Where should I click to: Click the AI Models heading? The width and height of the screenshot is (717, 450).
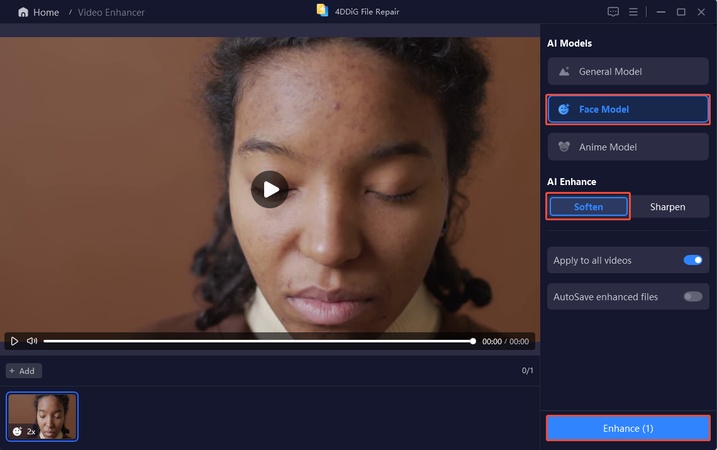coord(569,43)
